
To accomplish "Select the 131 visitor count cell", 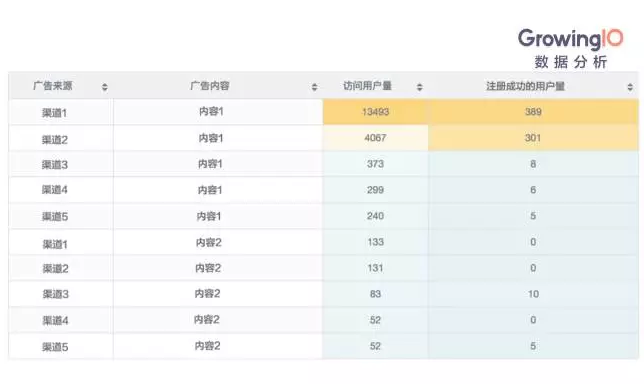I will [x=375, y=268].
